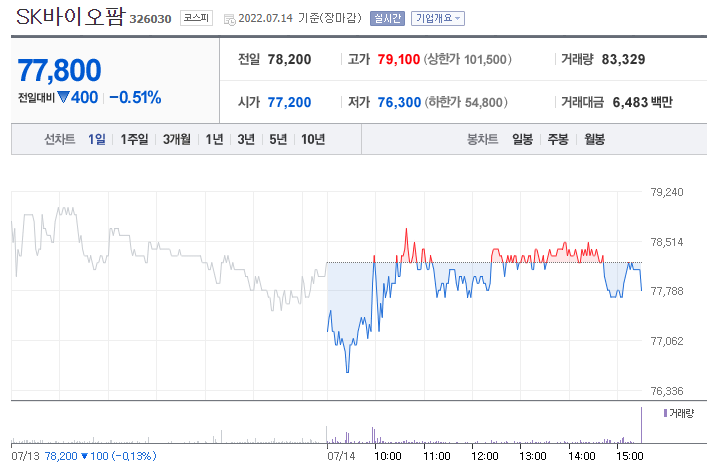The image size is (707, 467).
Task: Switch to the 1년 chart tab
Action: coord(214,139)
